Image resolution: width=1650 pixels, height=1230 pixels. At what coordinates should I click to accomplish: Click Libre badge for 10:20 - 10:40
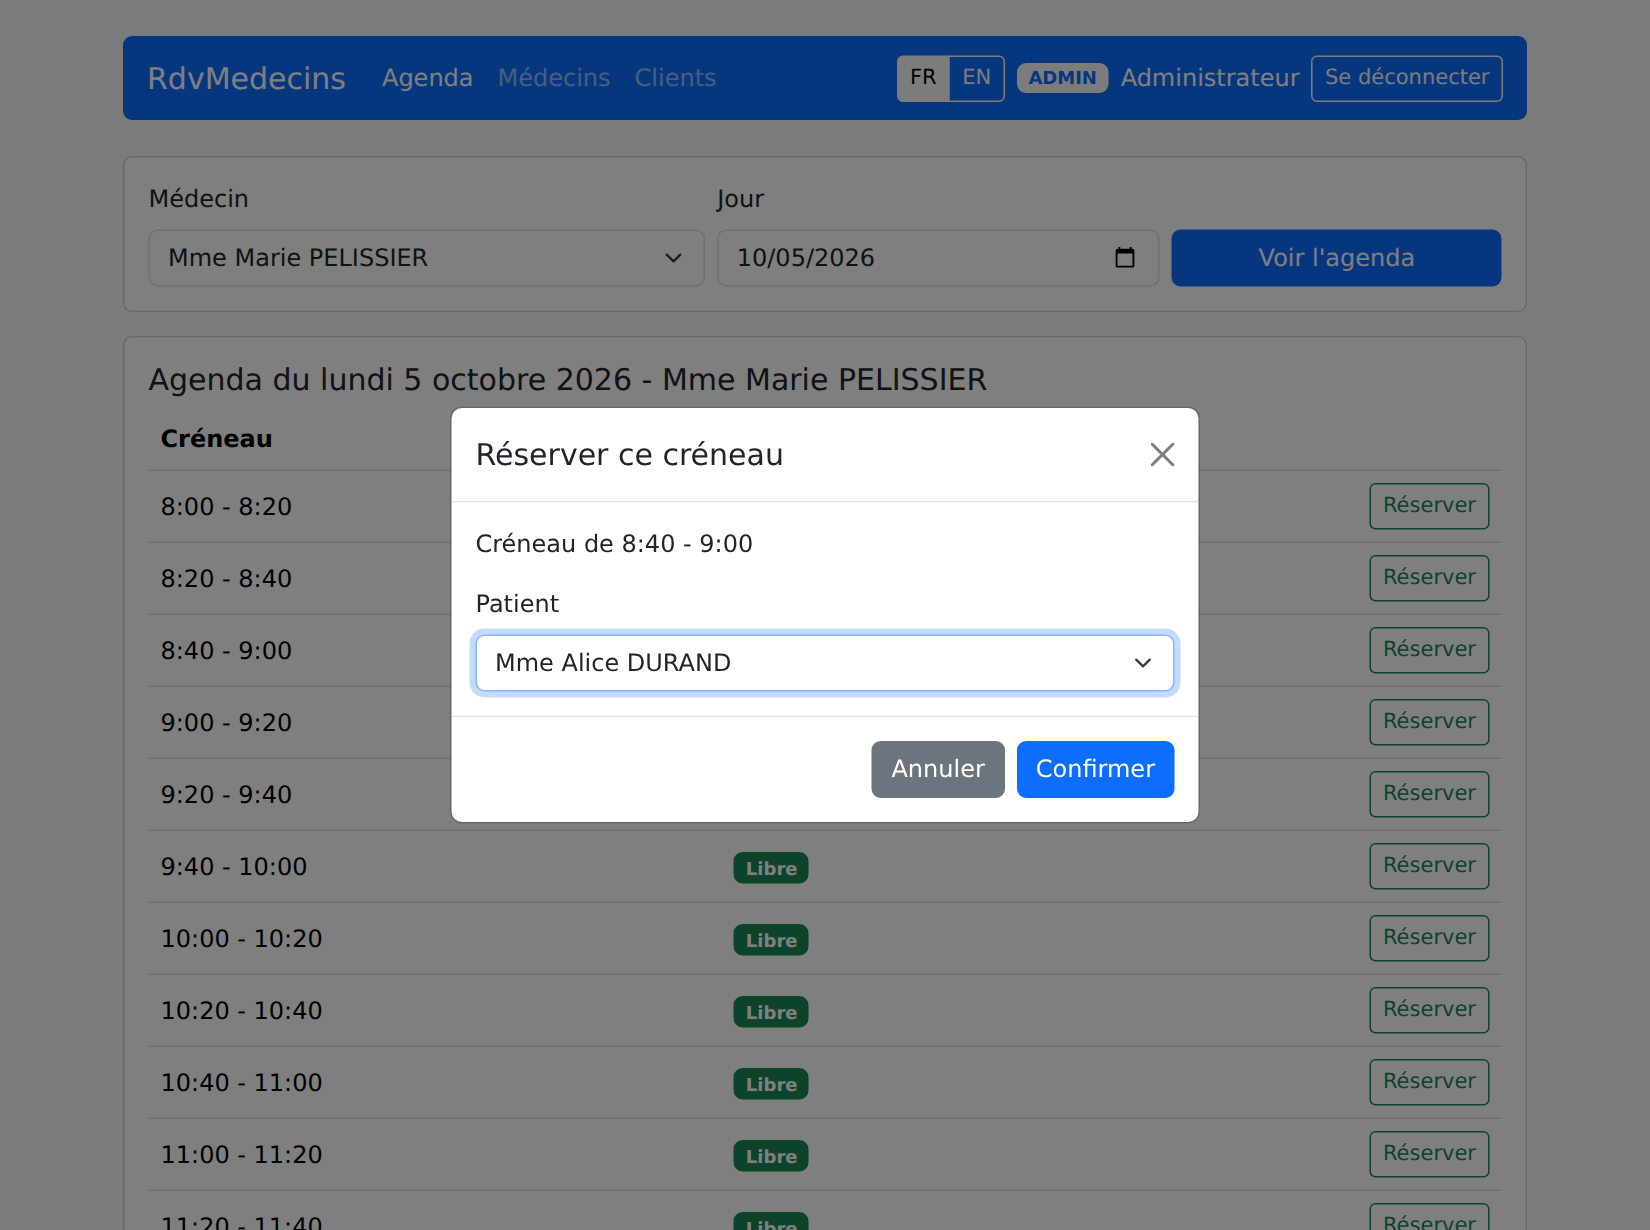[x=771, y=1012]
